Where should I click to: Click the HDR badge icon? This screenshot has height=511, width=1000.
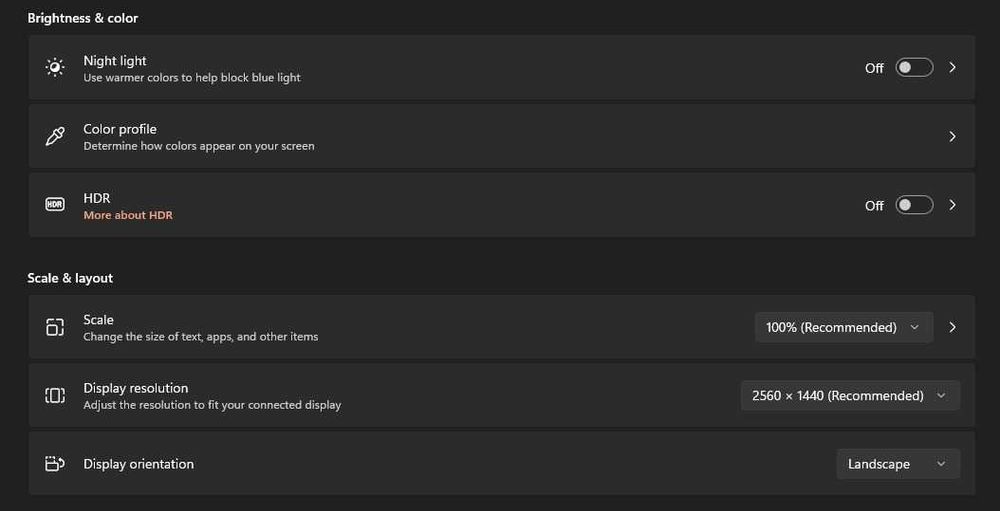55,205
